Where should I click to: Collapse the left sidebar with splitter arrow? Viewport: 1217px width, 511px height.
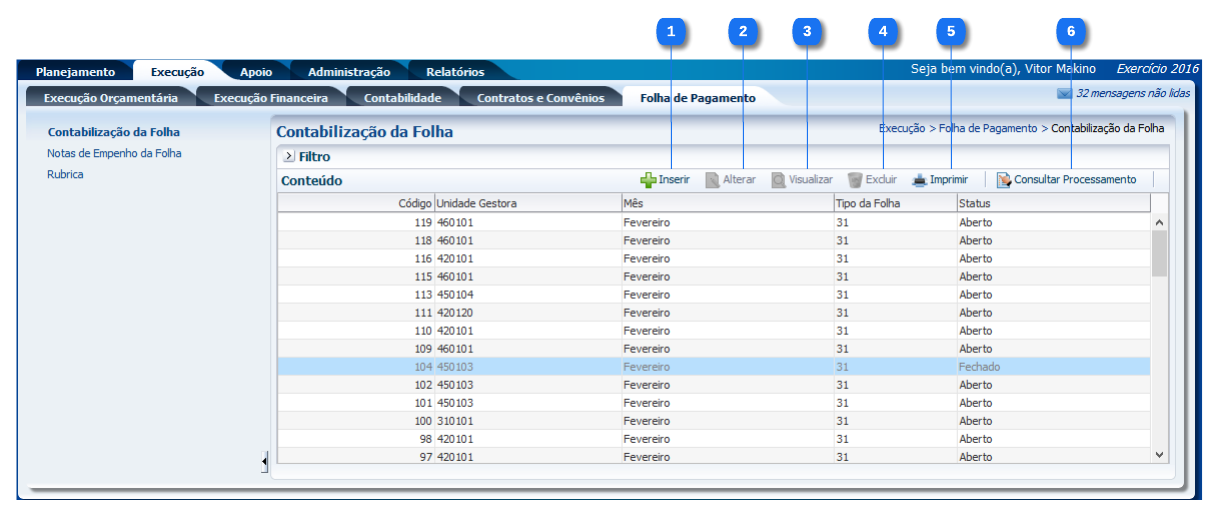coord(265,461)
